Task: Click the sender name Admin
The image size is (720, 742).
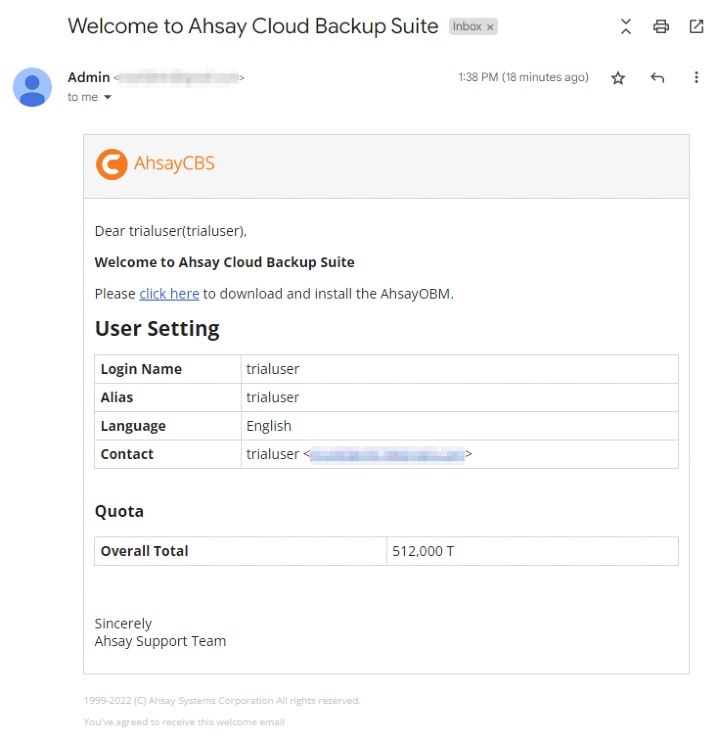Action: click(88, 77)
